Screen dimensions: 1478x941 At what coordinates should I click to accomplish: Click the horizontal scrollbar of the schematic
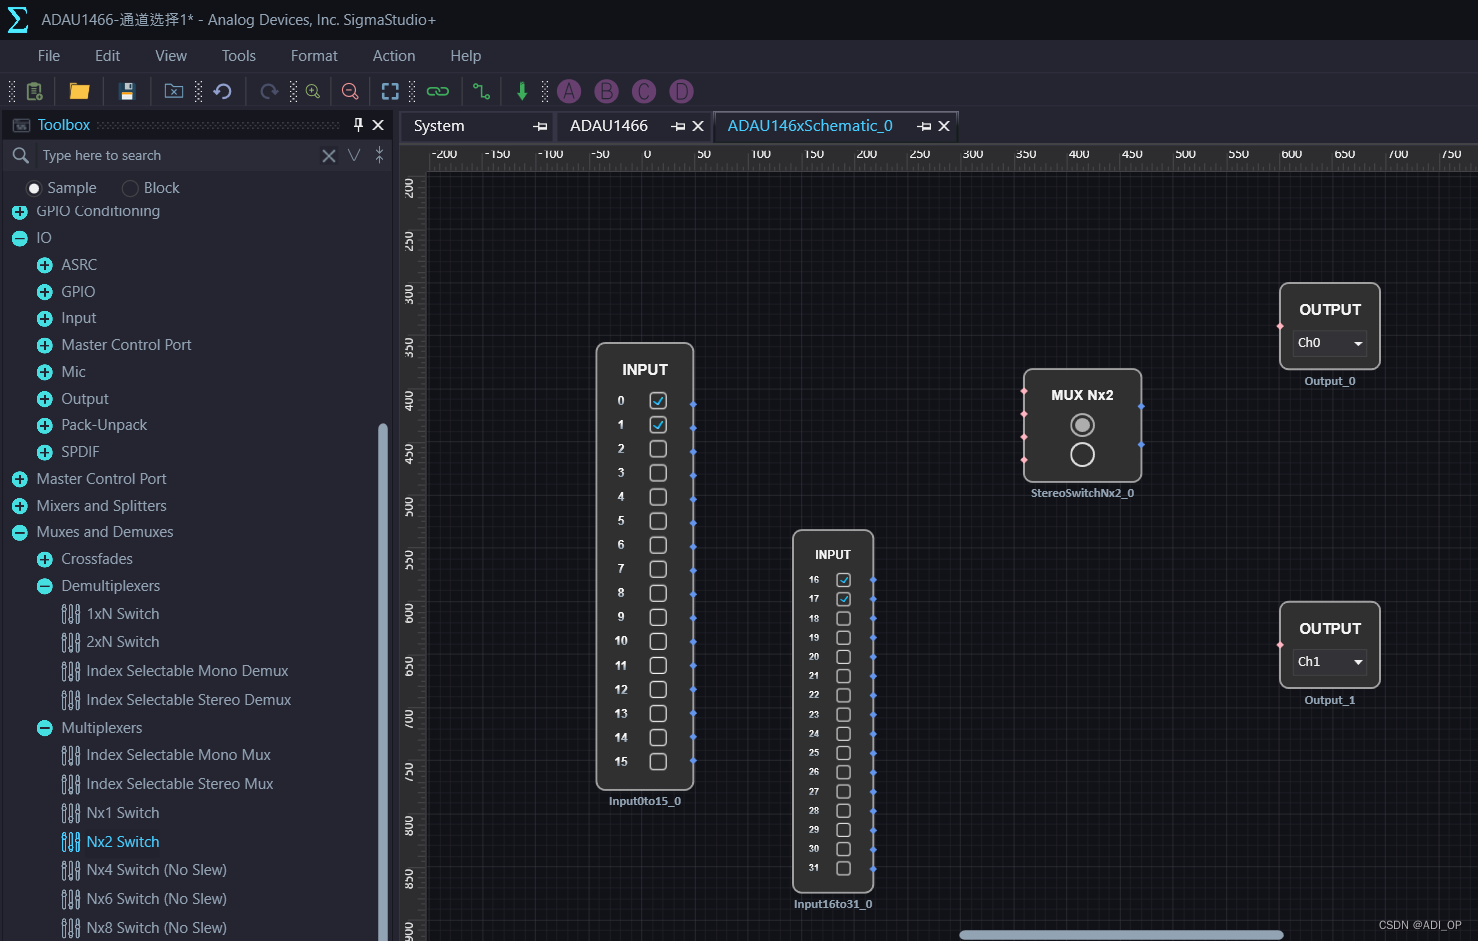coord(1121,935)
